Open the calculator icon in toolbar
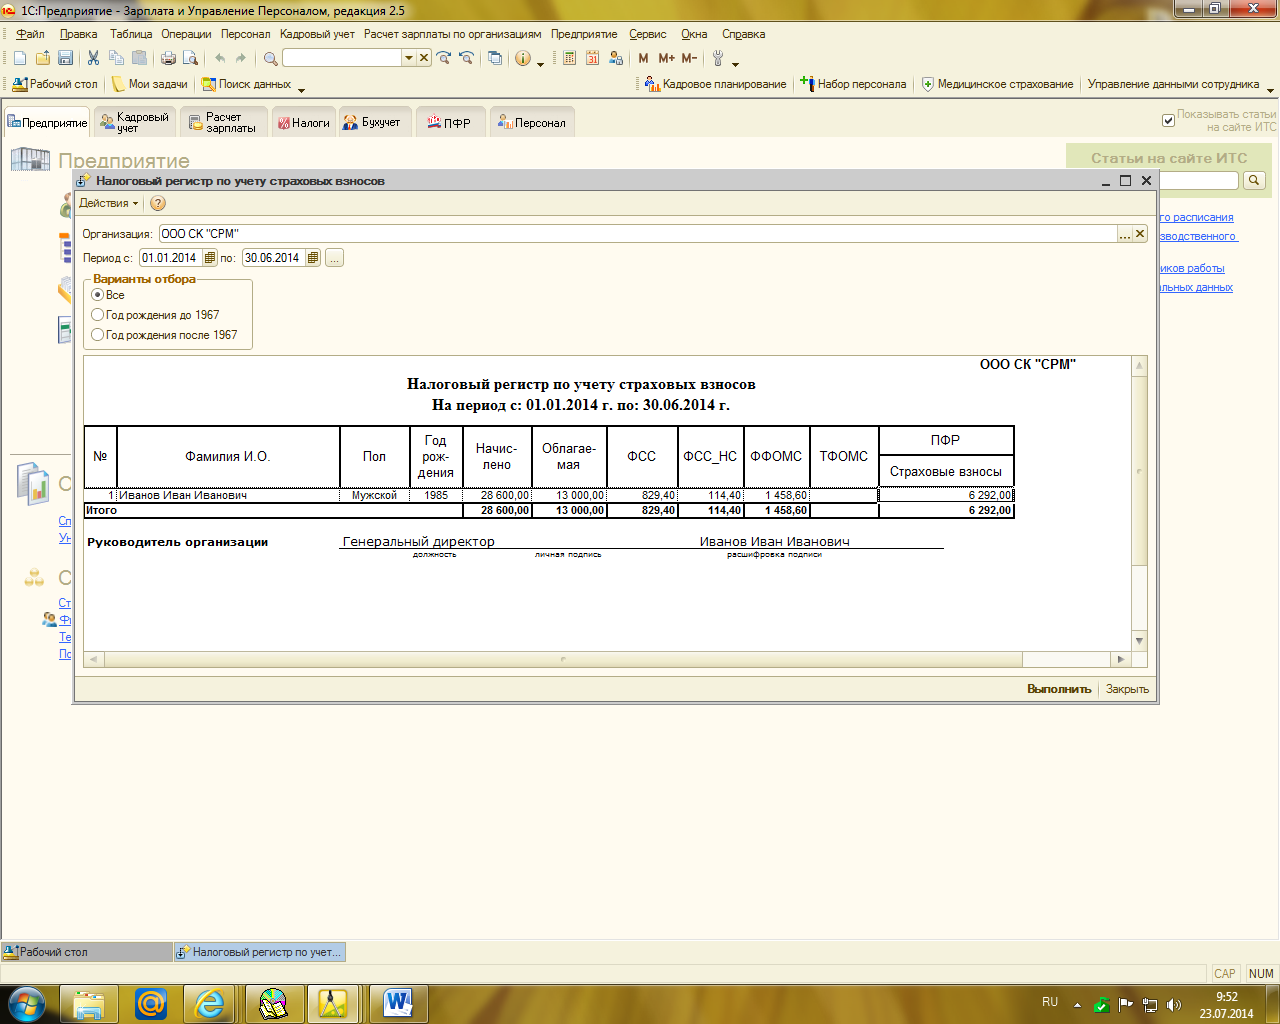Viewport: 1280px width, 1024px height. click(569, 58)
